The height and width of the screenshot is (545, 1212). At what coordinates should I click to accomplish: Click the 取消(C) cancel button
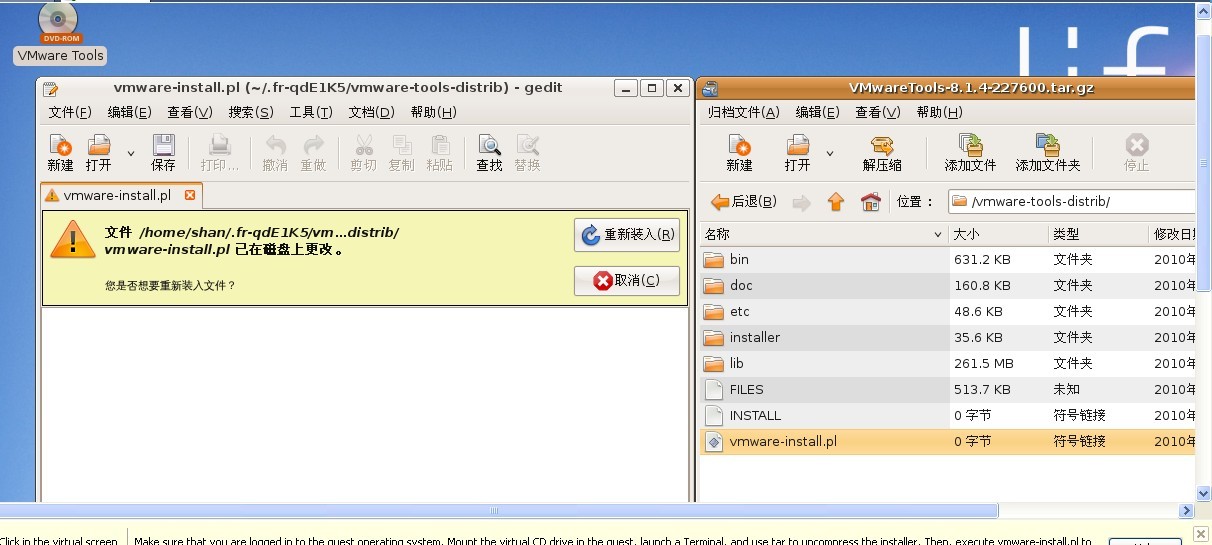627,281
